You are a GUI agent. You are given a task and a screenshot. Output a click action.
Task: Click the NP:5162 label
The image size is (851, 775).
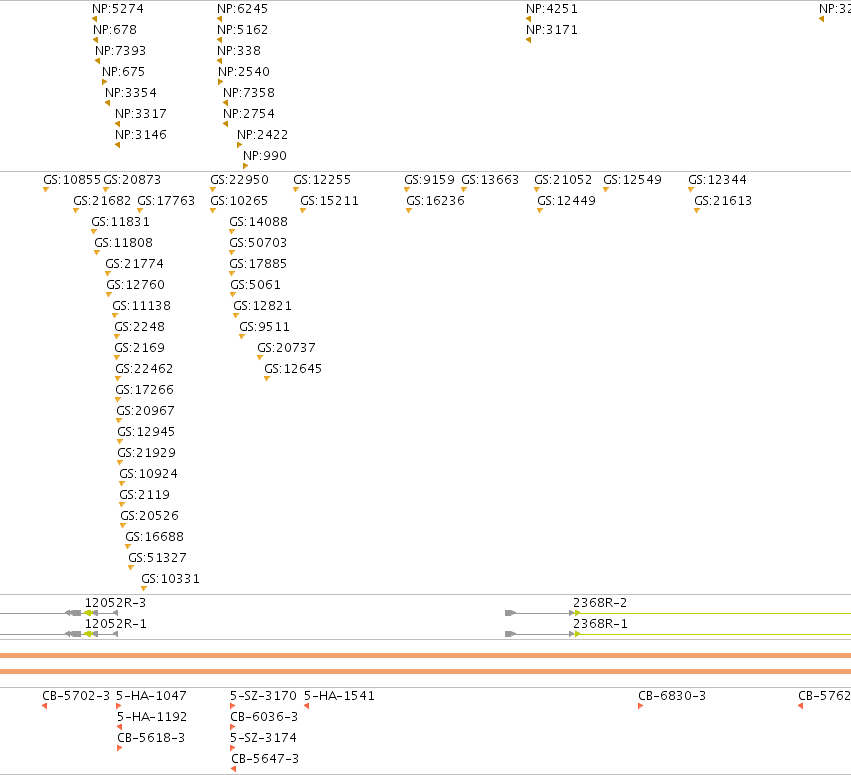pos(243,30)
